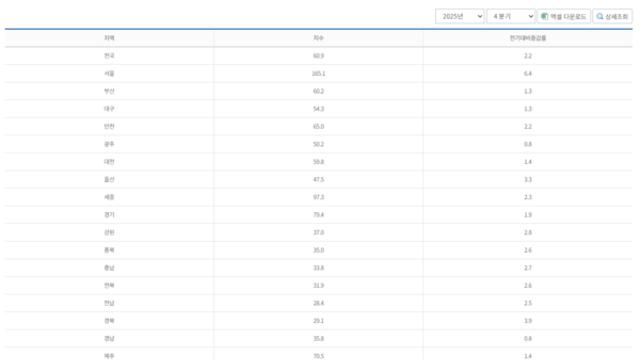Screen dimensions: 640x360
Task: Click the change rate 3.3 for 울산
Action: point(528,180)
